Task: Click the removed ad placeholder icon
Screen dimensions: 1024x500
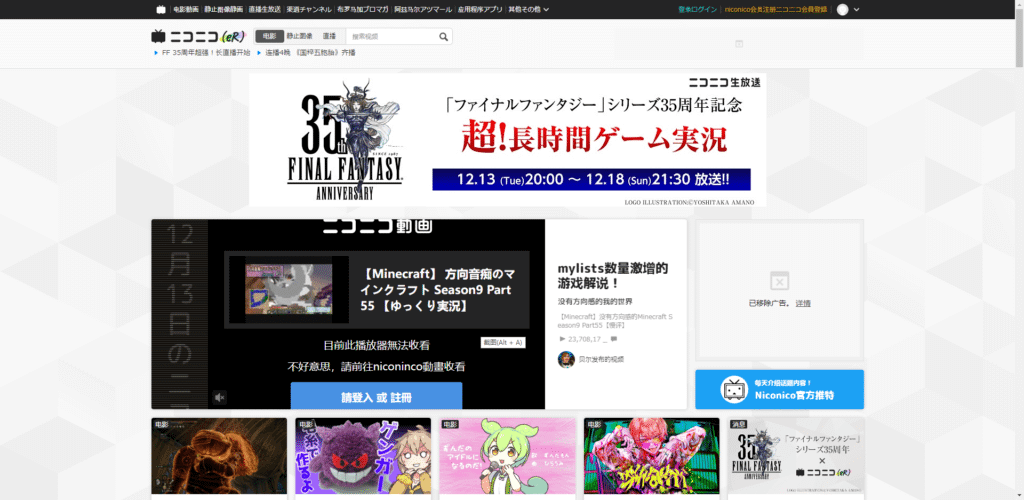Action: coord(779,281)
